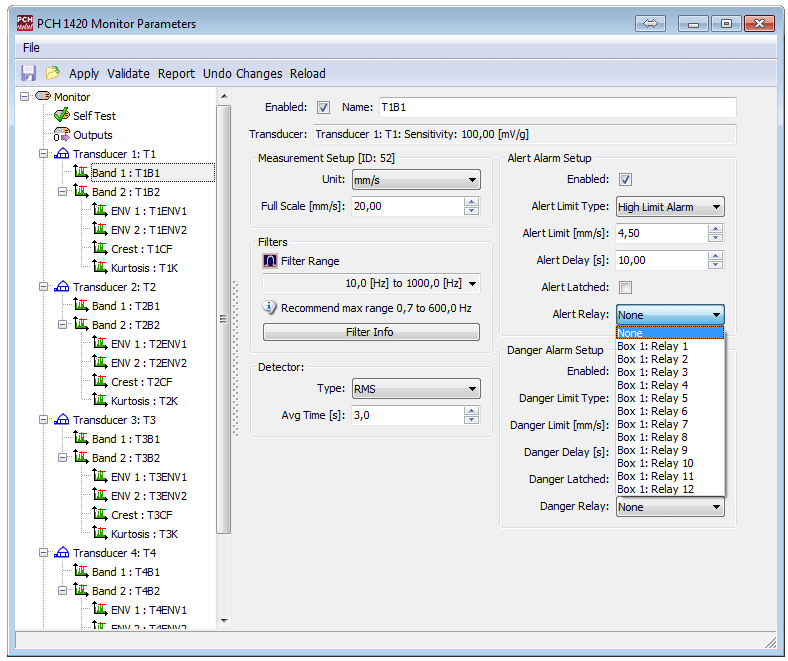Click the Save floppy disk icon
This screenshot has height=661, width=788.
coord(28,73)
